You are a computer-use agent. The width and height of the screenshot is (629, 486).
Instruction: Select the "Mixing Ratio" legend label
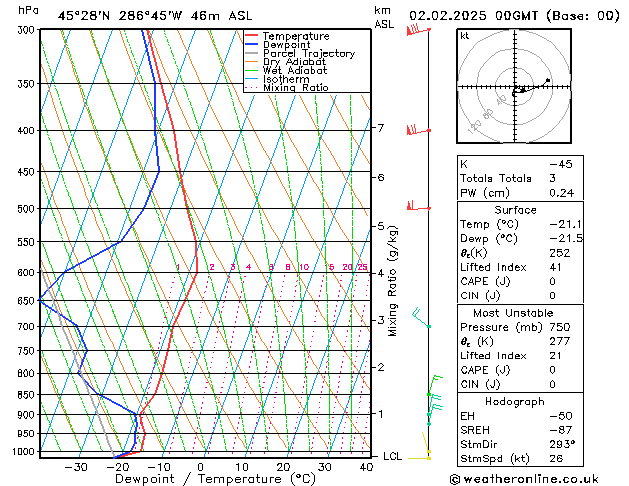pos(296,87)
